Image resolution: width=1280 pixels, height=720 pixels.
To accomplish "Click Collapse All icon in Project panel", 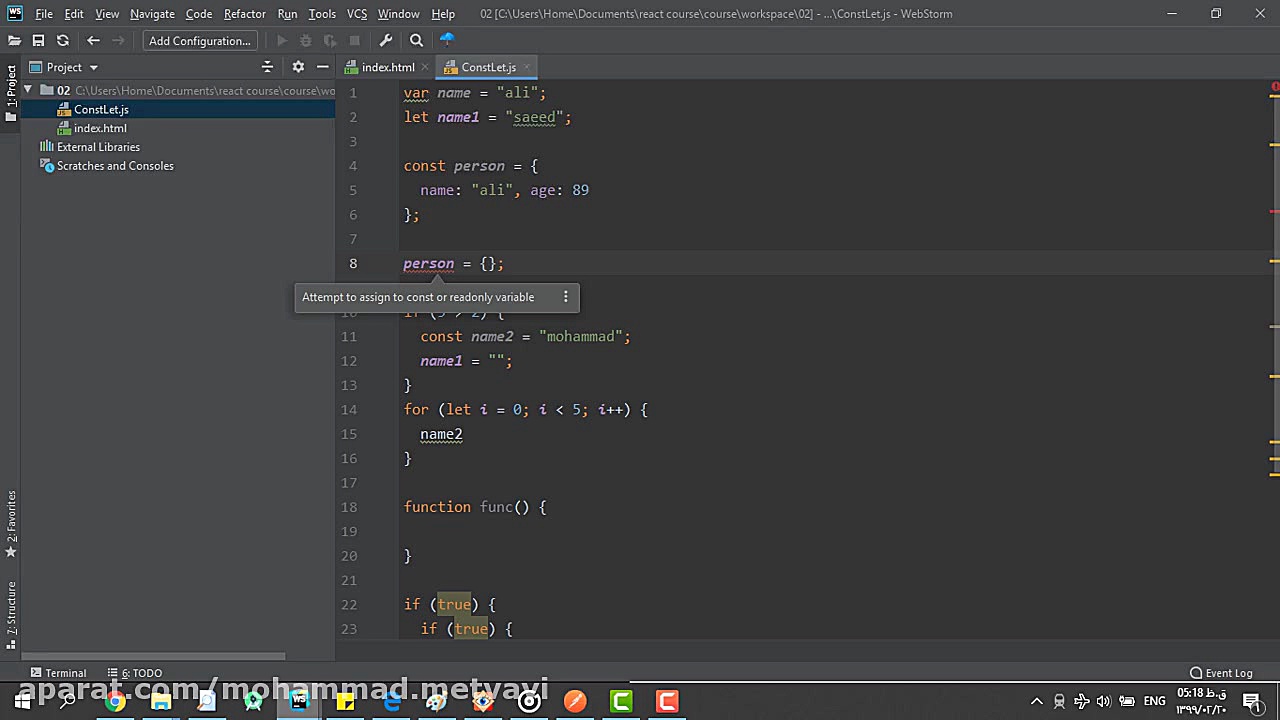I will tap(267, 67).
